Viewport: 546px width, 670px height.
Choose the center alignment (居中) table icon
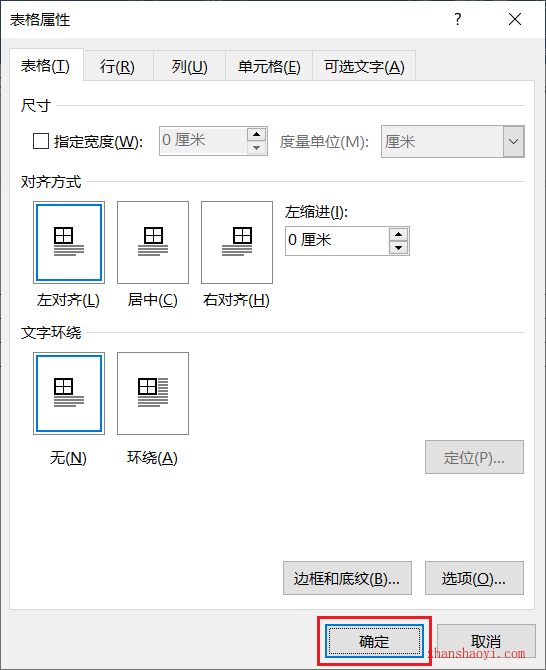[153, 242]
